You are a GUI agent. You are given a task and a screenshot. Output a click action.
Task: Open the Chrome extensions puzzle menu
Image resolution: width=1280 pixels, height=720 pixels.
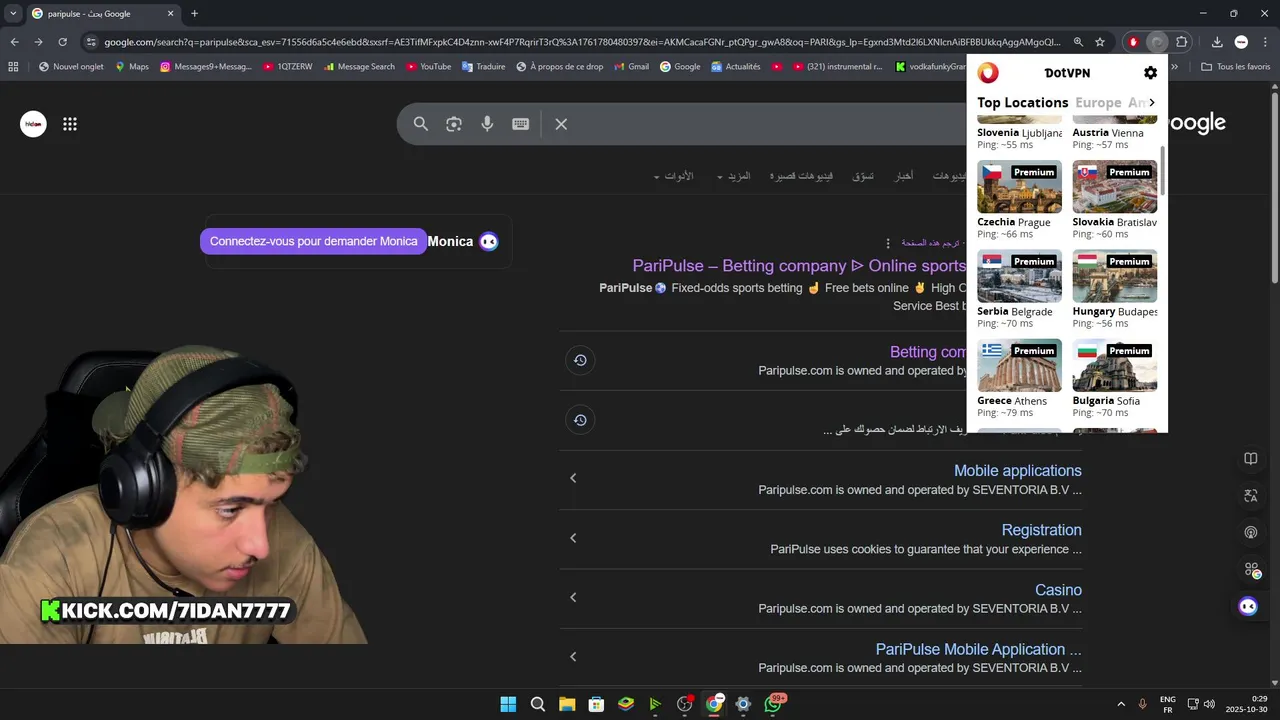pos(1181,42)
